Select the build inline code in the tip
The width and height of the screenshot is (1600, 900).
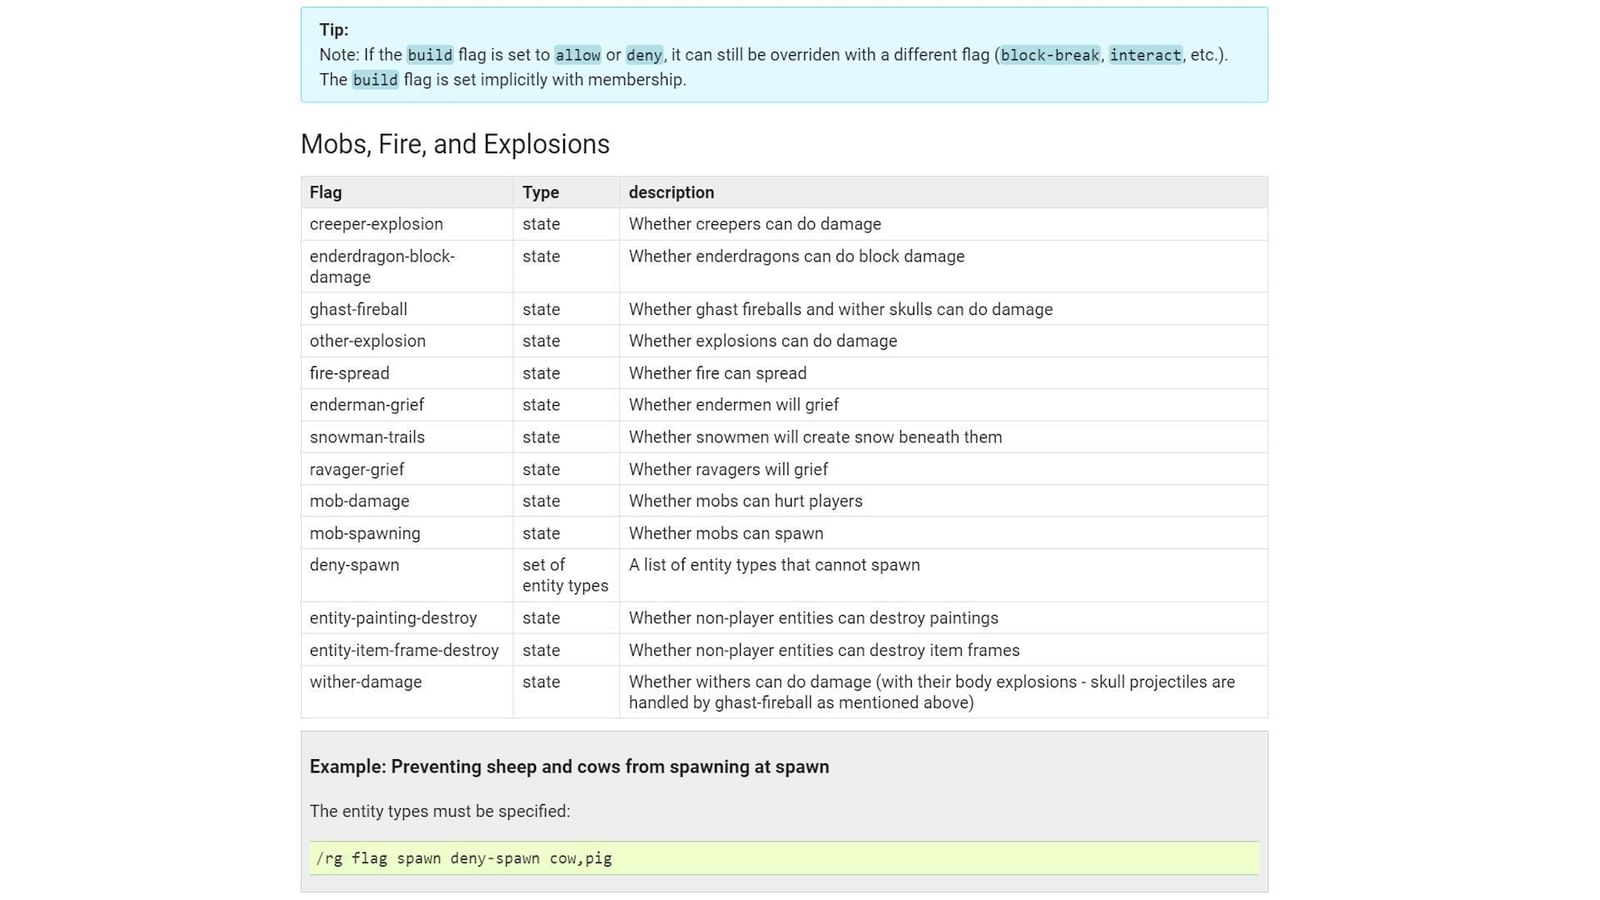pyautogui.click(x=430, y=55)
